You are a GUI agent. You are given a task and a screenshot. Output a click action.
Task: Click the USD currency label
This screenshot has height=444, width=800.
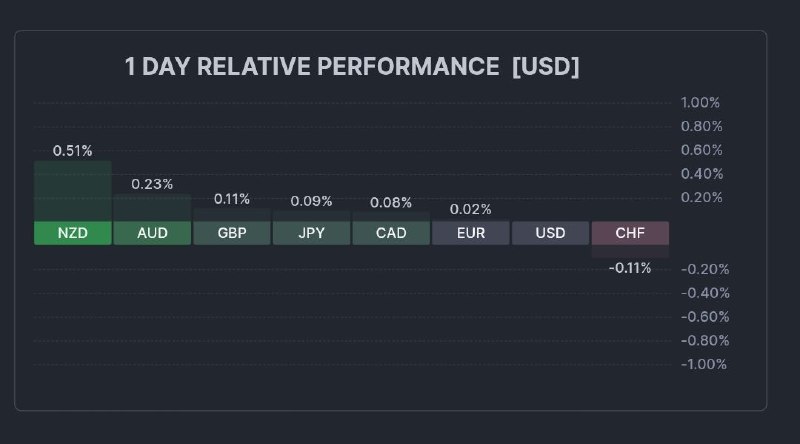[x=550, y=233]
